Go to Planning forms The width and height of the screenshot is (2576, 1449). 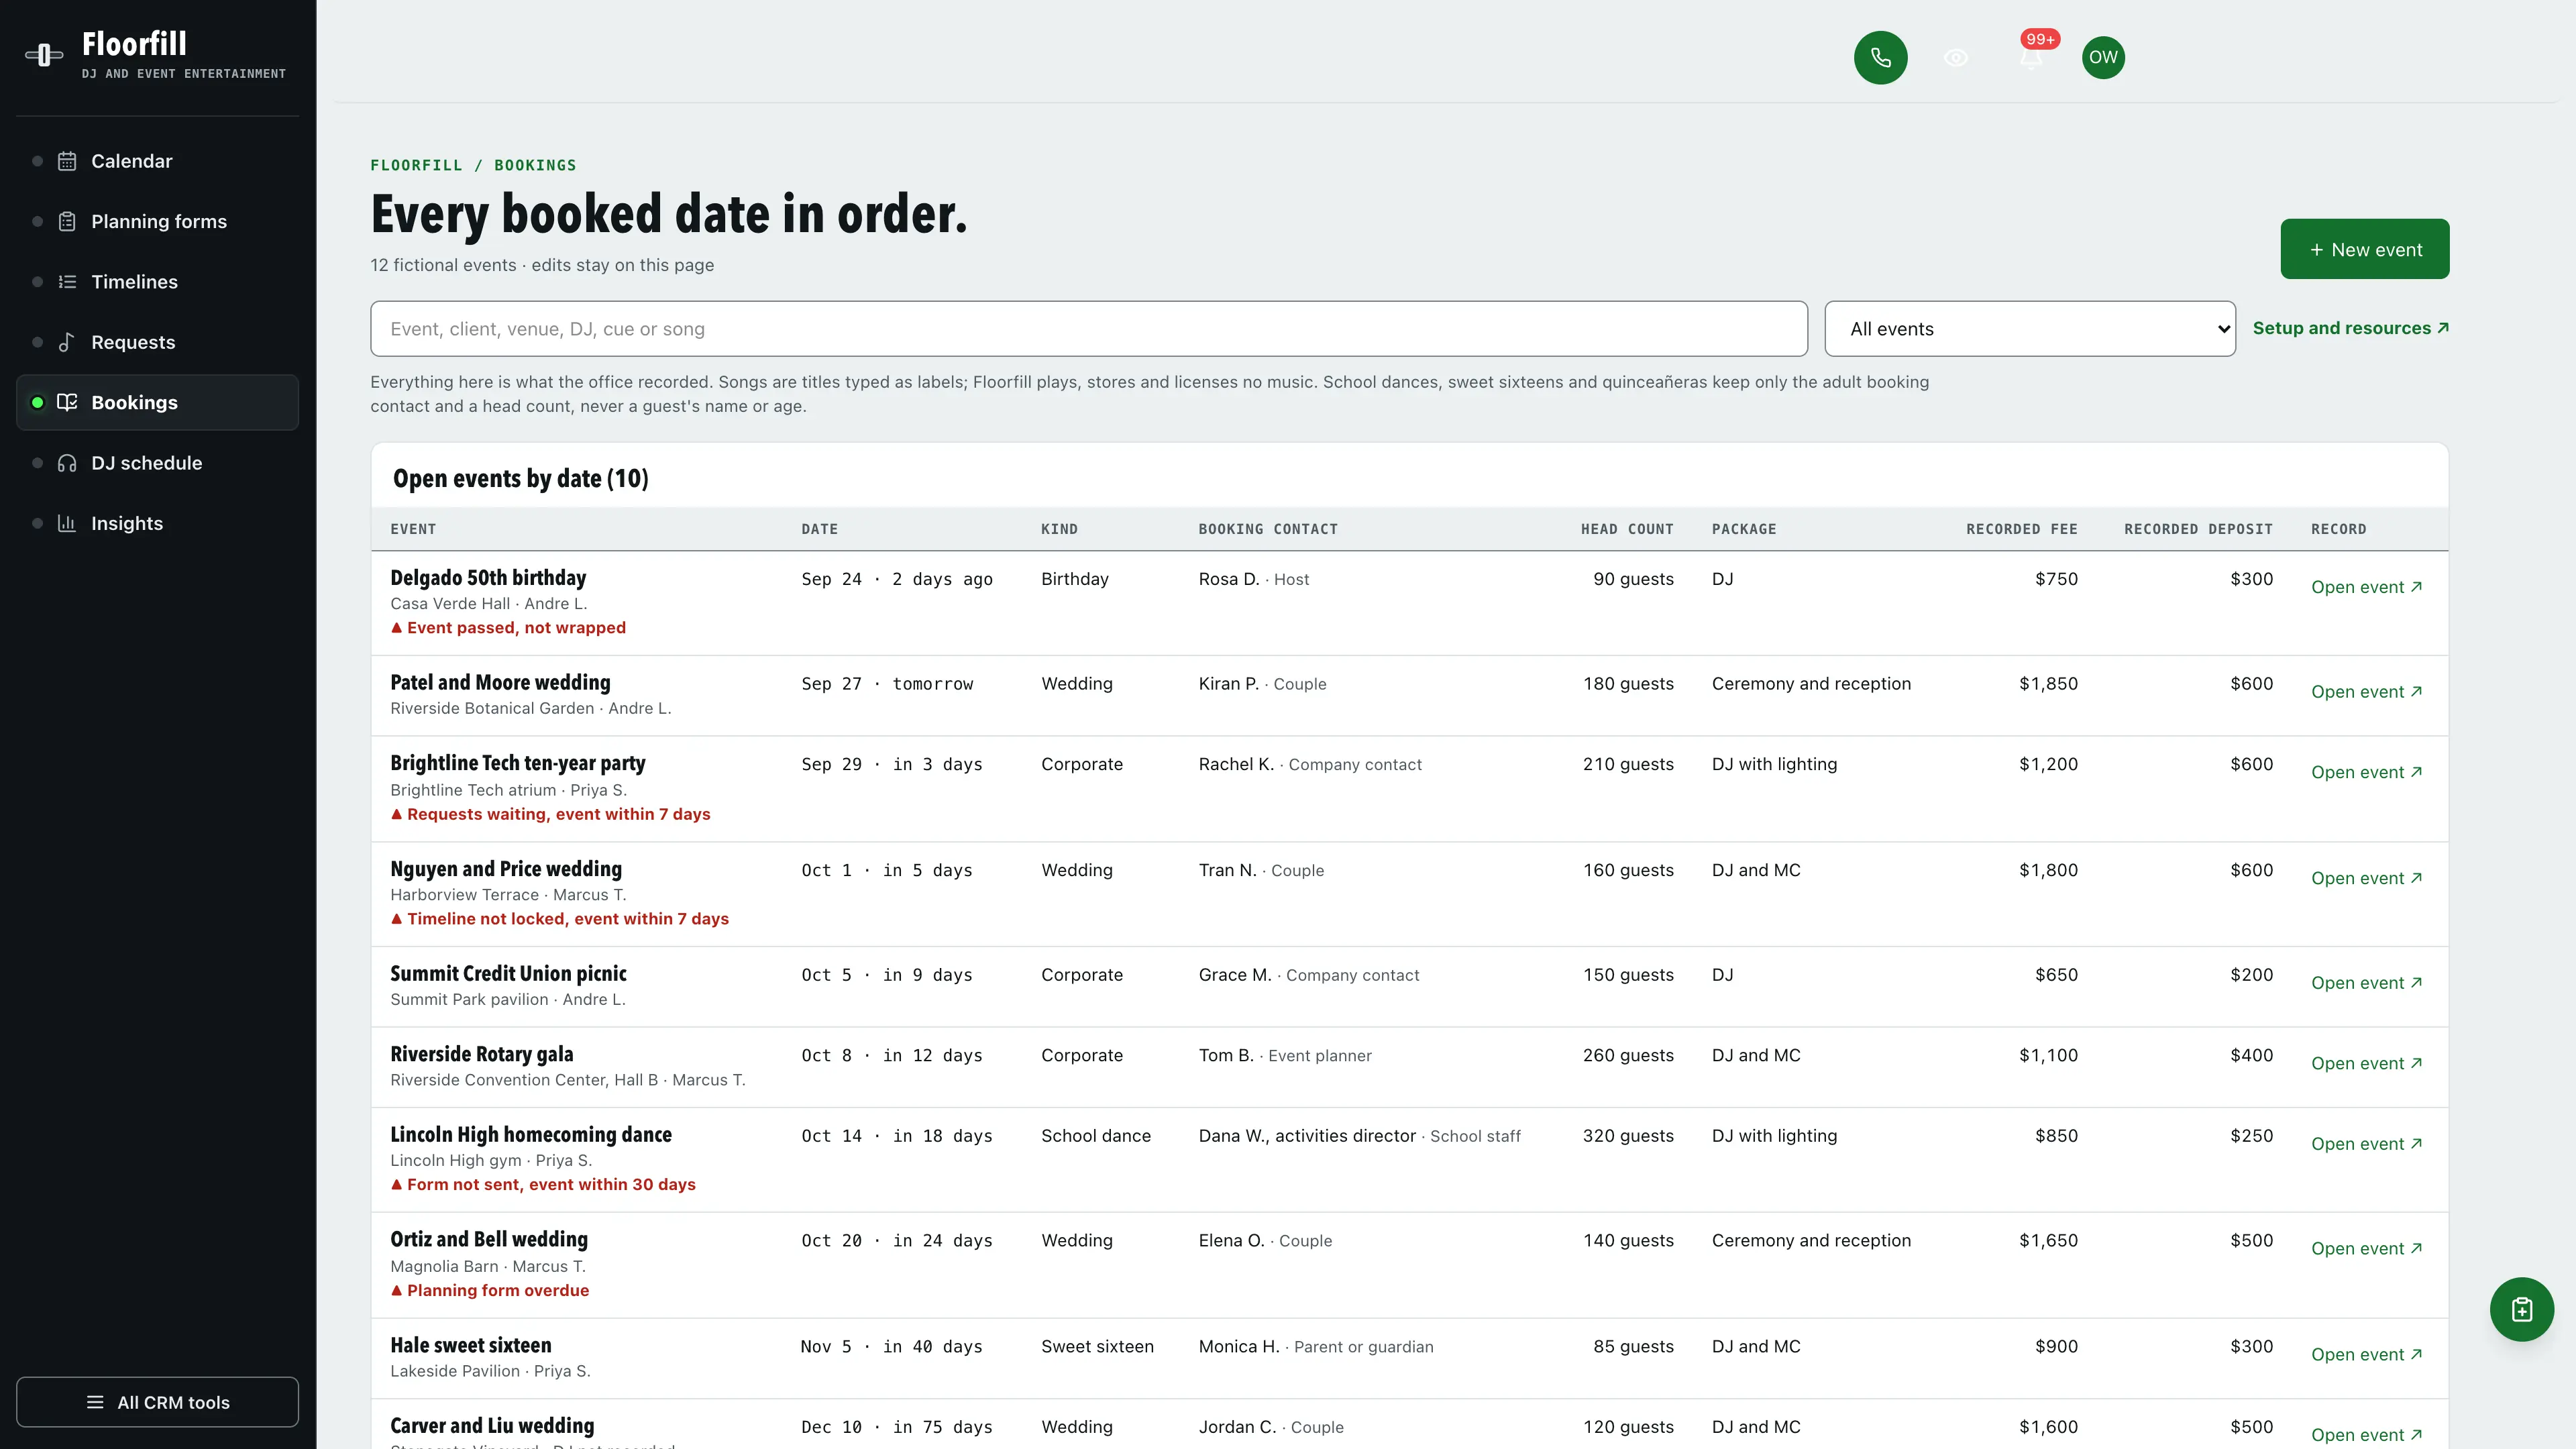(157, 221)
